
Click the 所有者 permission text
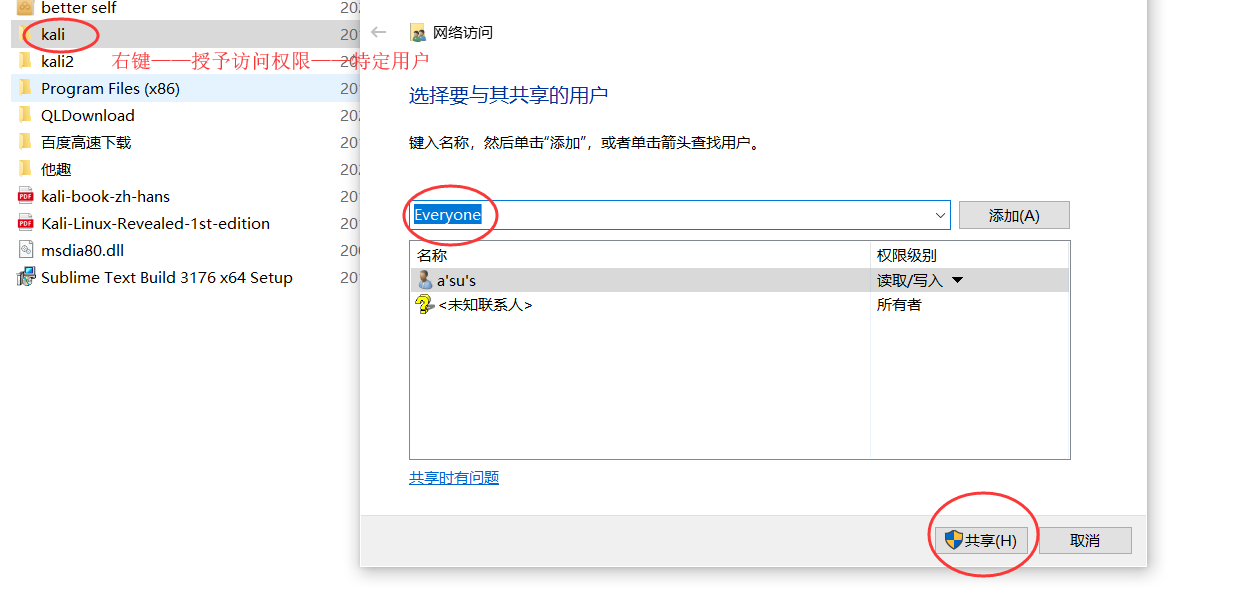pos(899,305)
